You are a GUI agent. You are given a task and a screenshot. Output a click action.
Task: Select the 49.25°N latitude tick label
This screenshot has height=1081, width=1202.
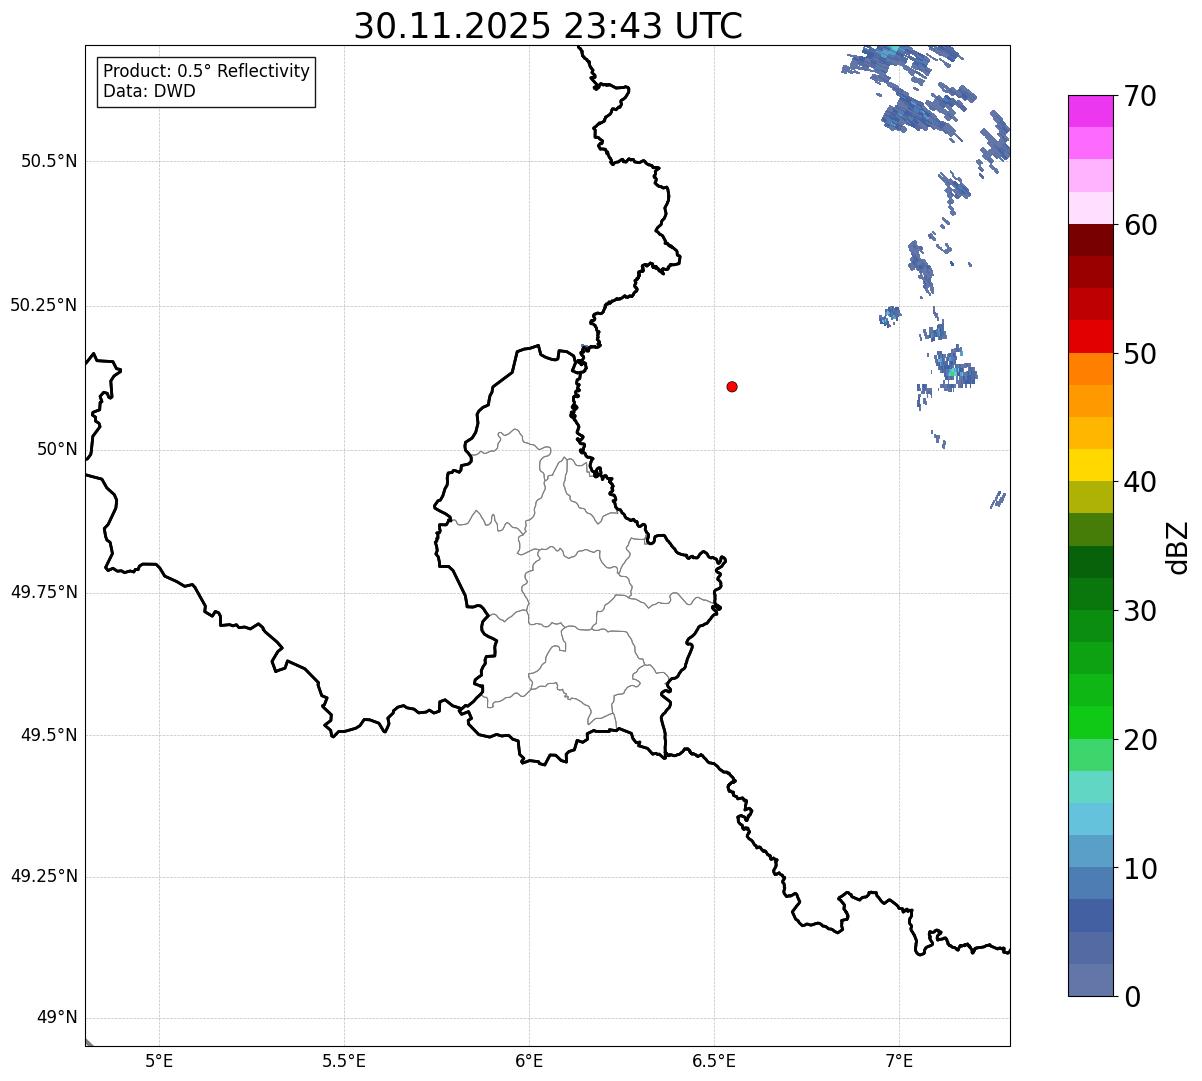tap(44, 876)
